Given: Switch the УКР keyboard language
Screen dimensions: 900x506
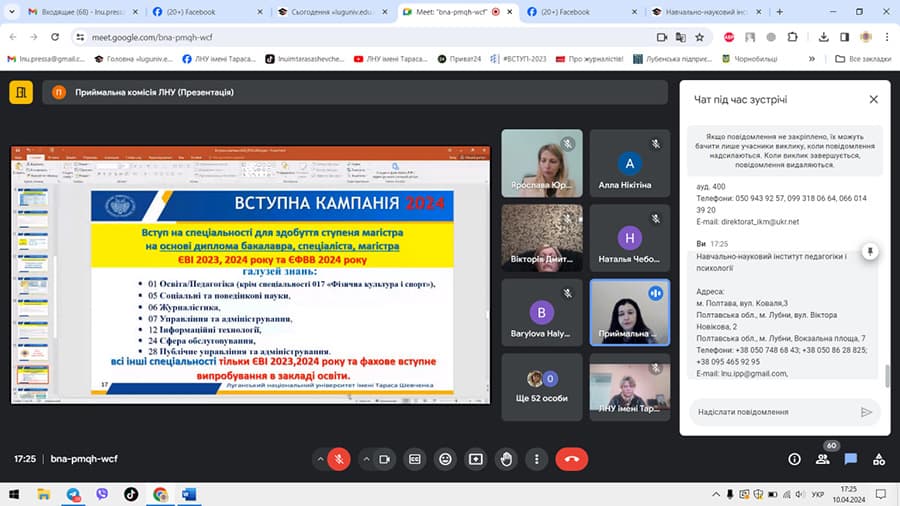Looking at the screenshot, I should pos(817,494).
